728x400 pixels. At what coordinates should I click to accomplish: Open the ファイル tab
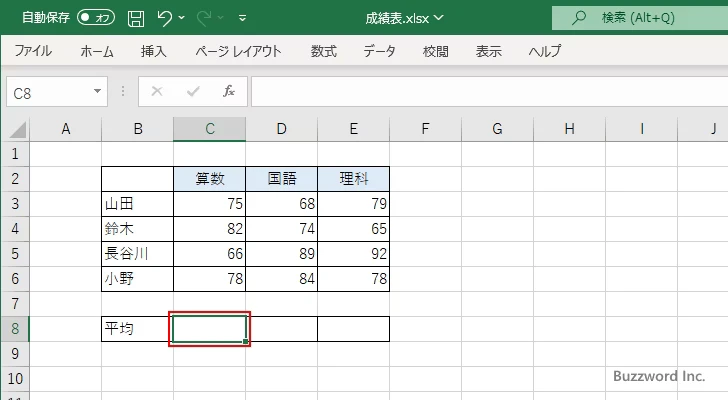pos(33,51)
